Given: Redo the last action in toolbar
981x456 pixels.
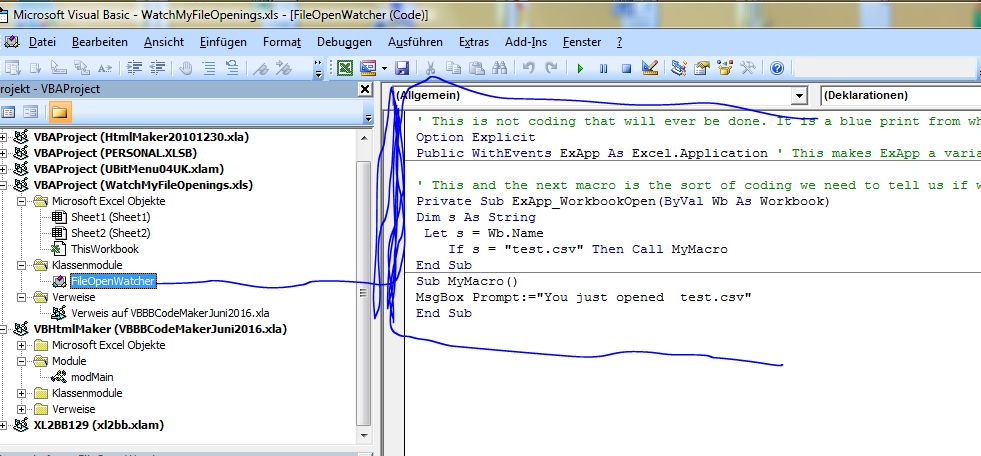Looking at the screenshot, I should pos(551,68).
